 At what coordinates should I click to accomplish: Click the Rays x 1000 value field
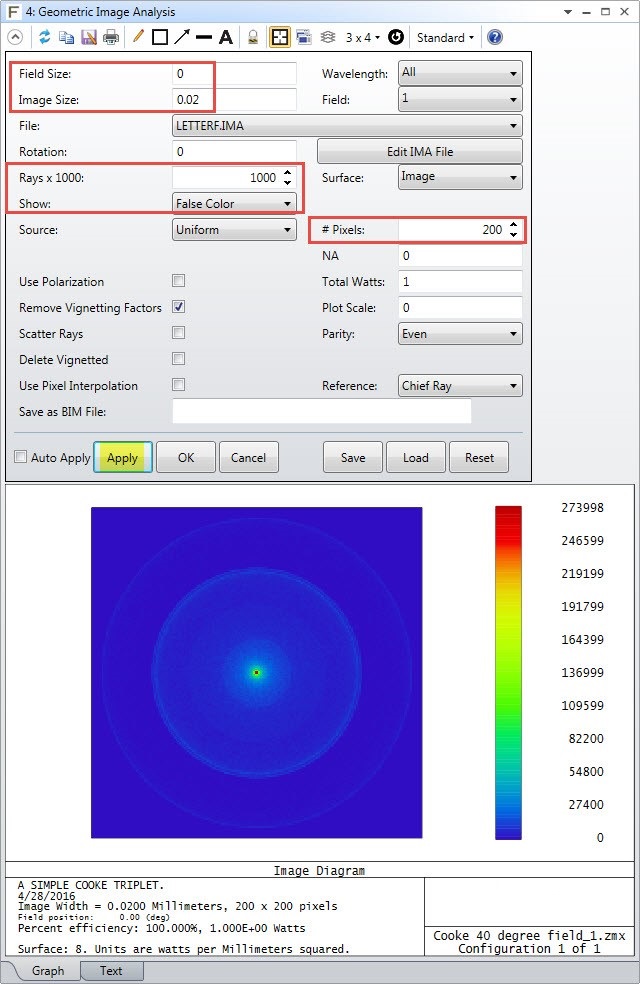pyautogui.click(x=227, y=178)
